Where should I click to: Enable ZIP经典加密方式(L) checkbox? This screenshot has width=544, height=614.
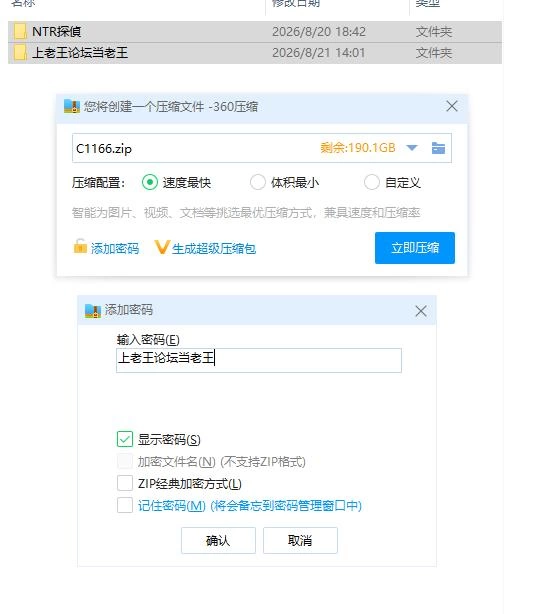tap(125, 483)
